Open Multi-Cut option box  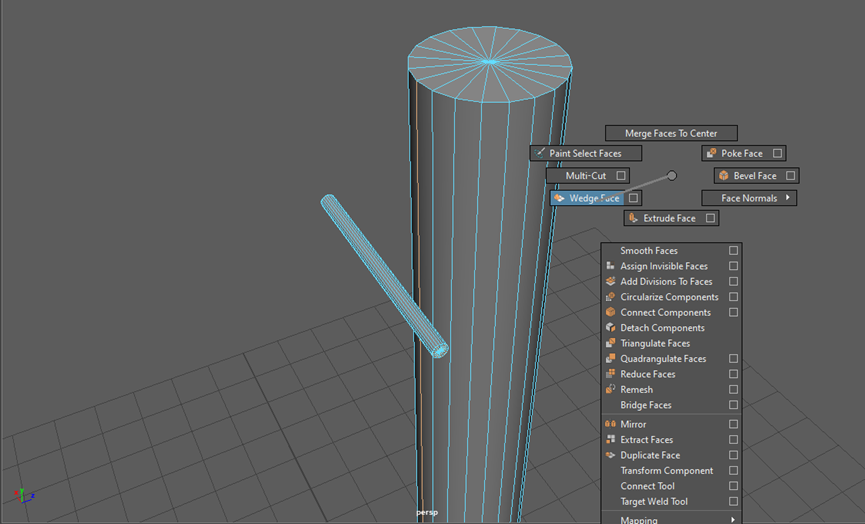coord(621,175)
